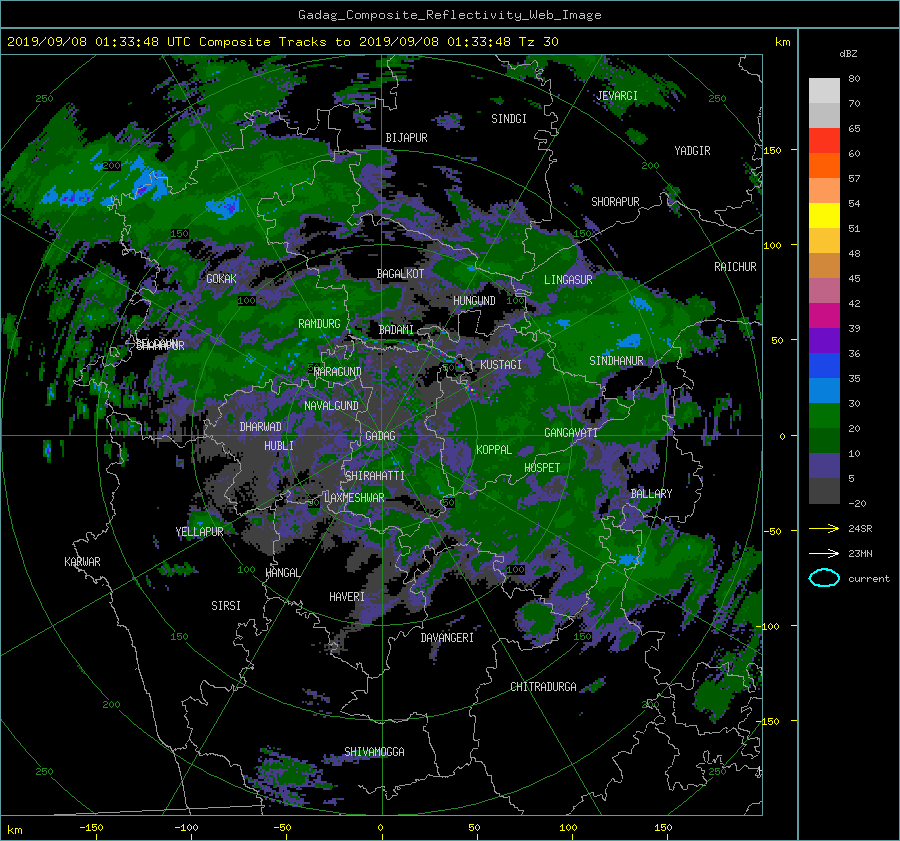Click the white 23MN arrow icon

[824, 553]
